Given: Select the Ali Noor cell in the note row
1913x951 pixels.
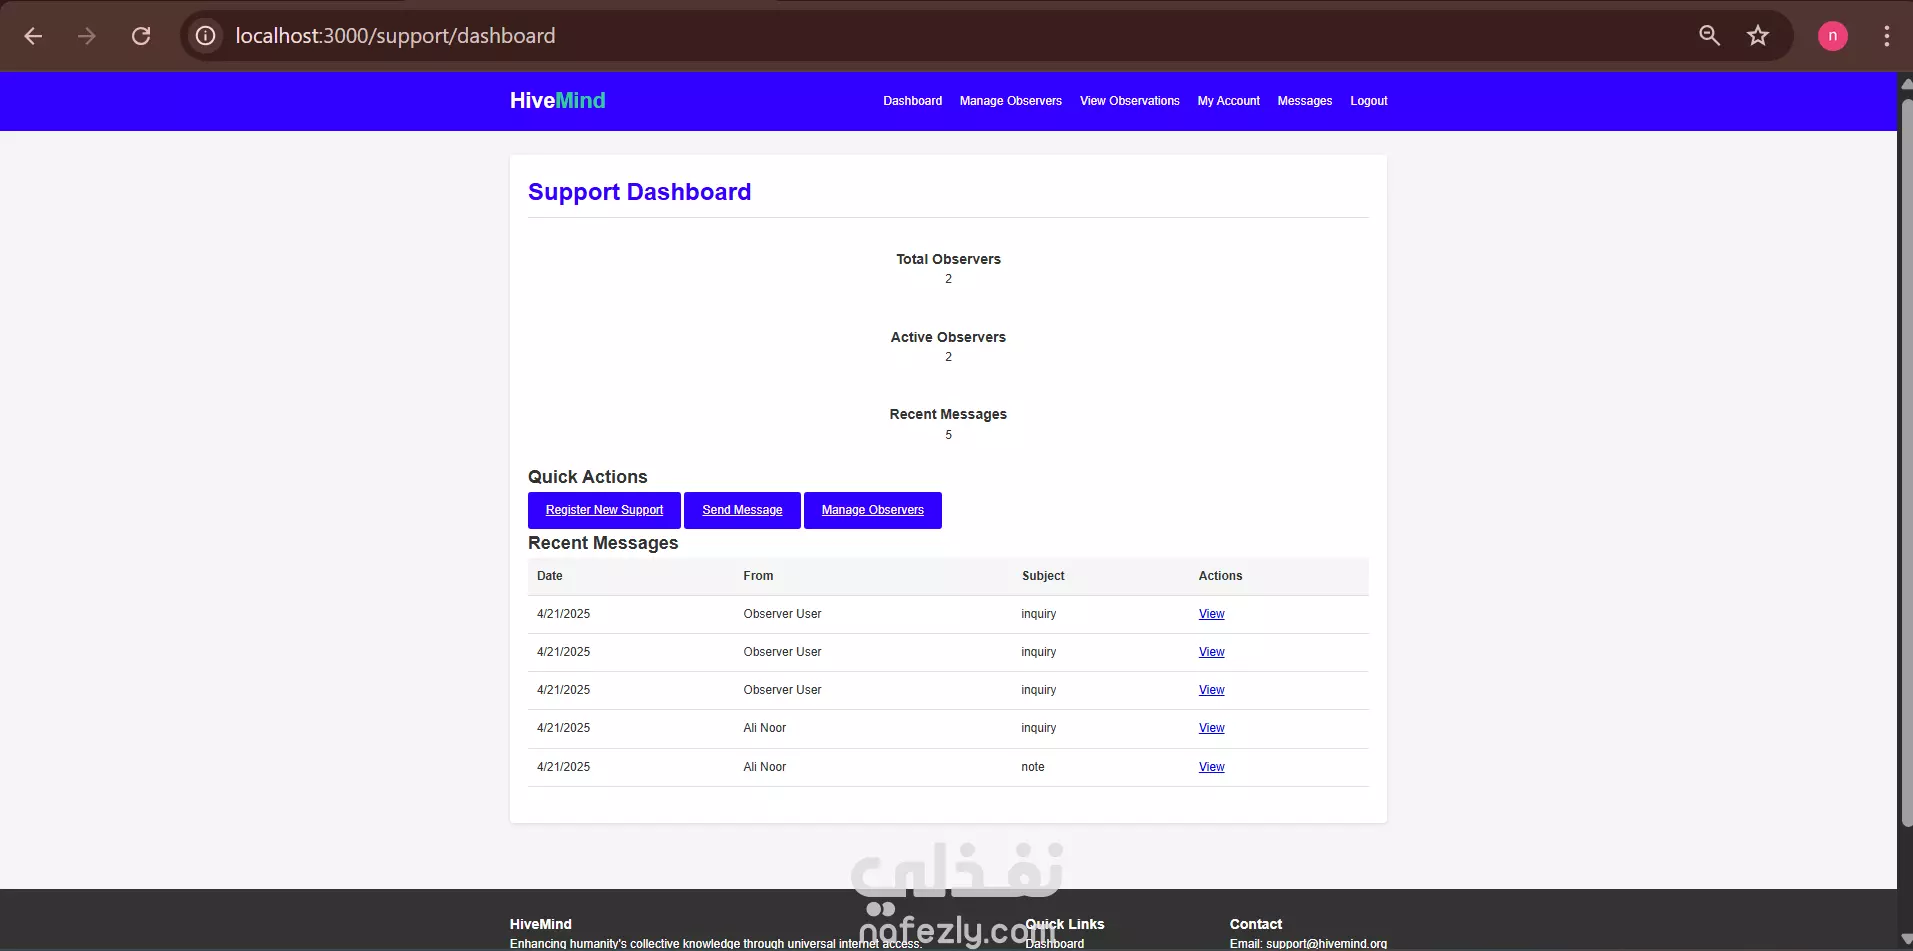Looking at the screenshot, I should click(765, 767).
